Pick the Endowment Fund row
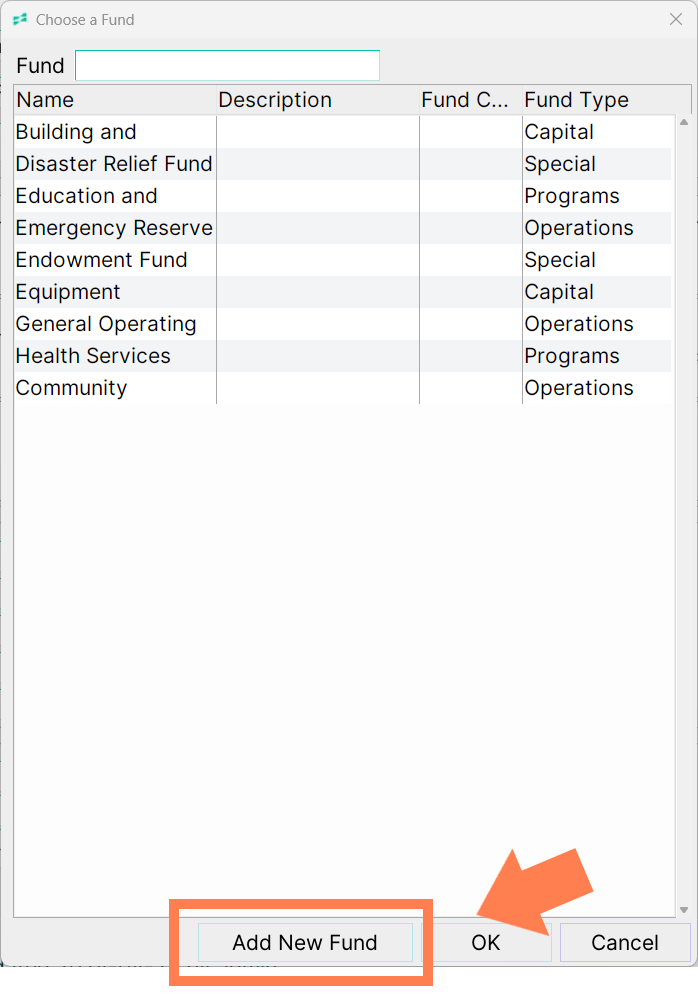The height and width of the screenshot is (999, 698). 343,260
